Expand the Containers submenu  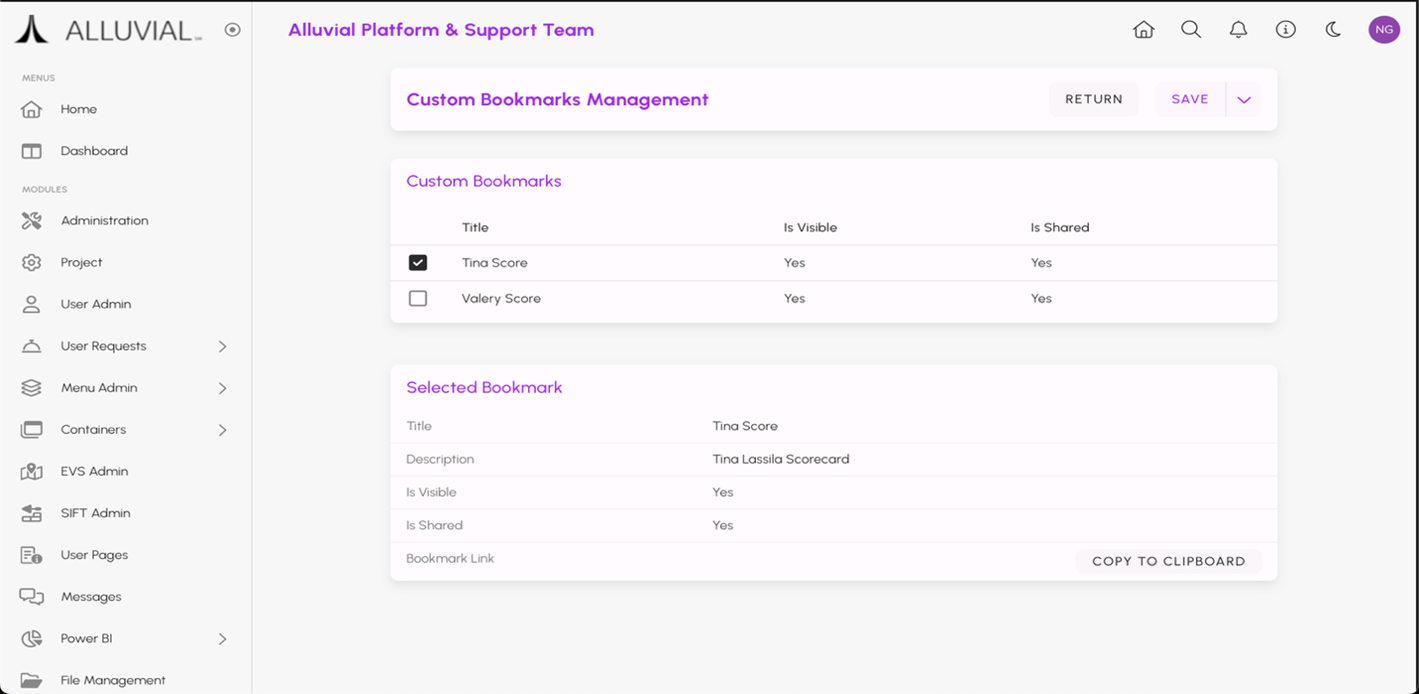pos(222,430)
